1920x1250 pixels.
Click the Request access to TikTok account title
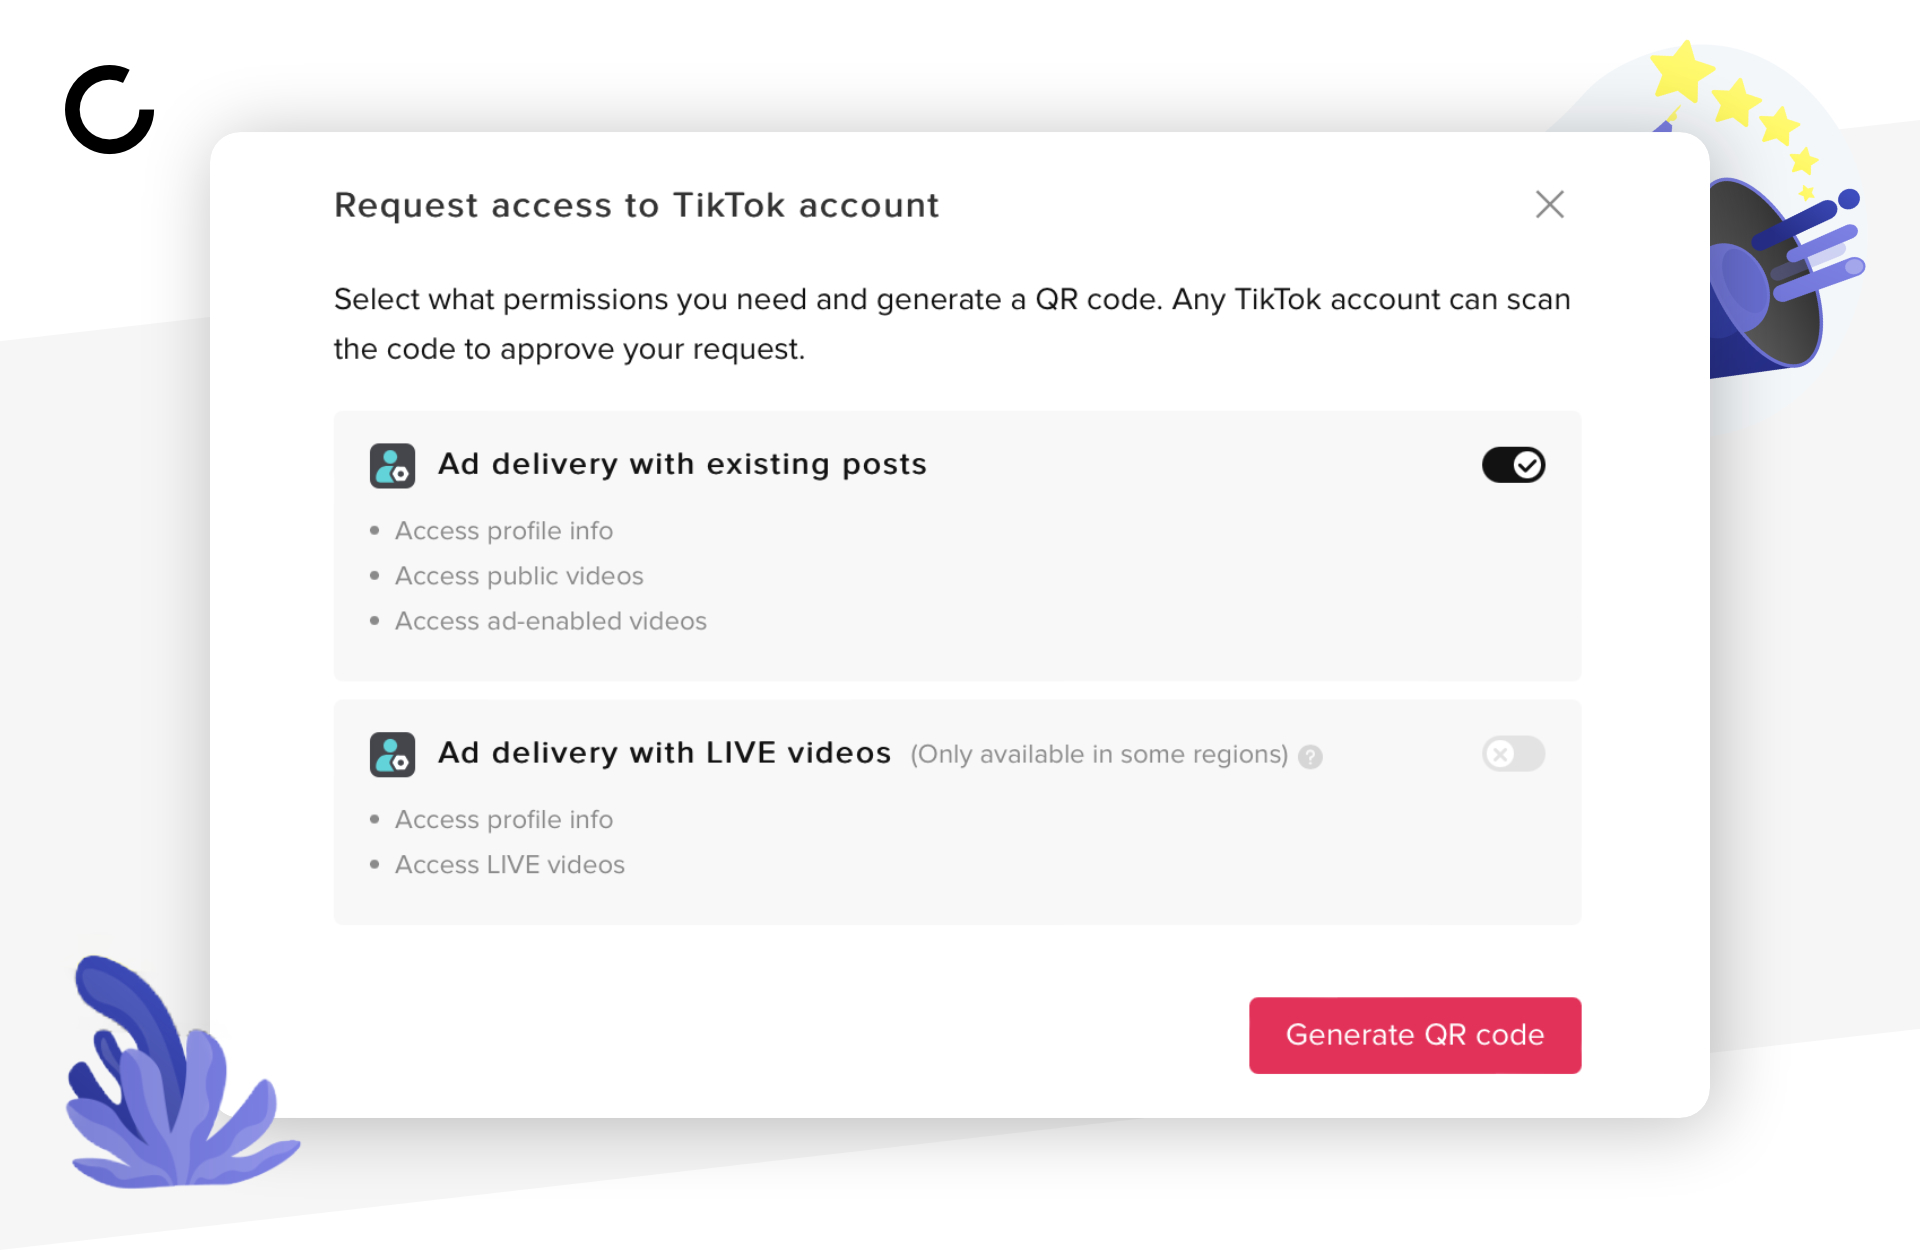pos(637,205)
